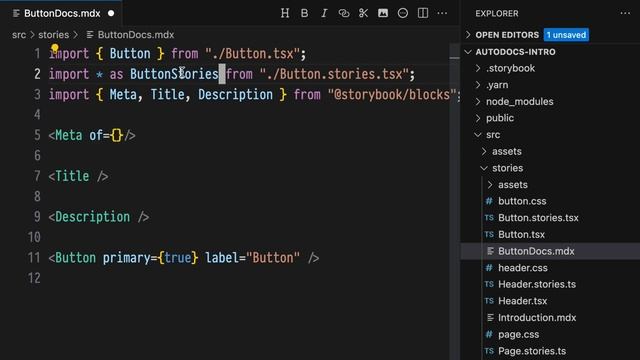Click the "./Button.tsx" import path
The width and height of the screenshot is (640, 360).
tap(252, 53)
